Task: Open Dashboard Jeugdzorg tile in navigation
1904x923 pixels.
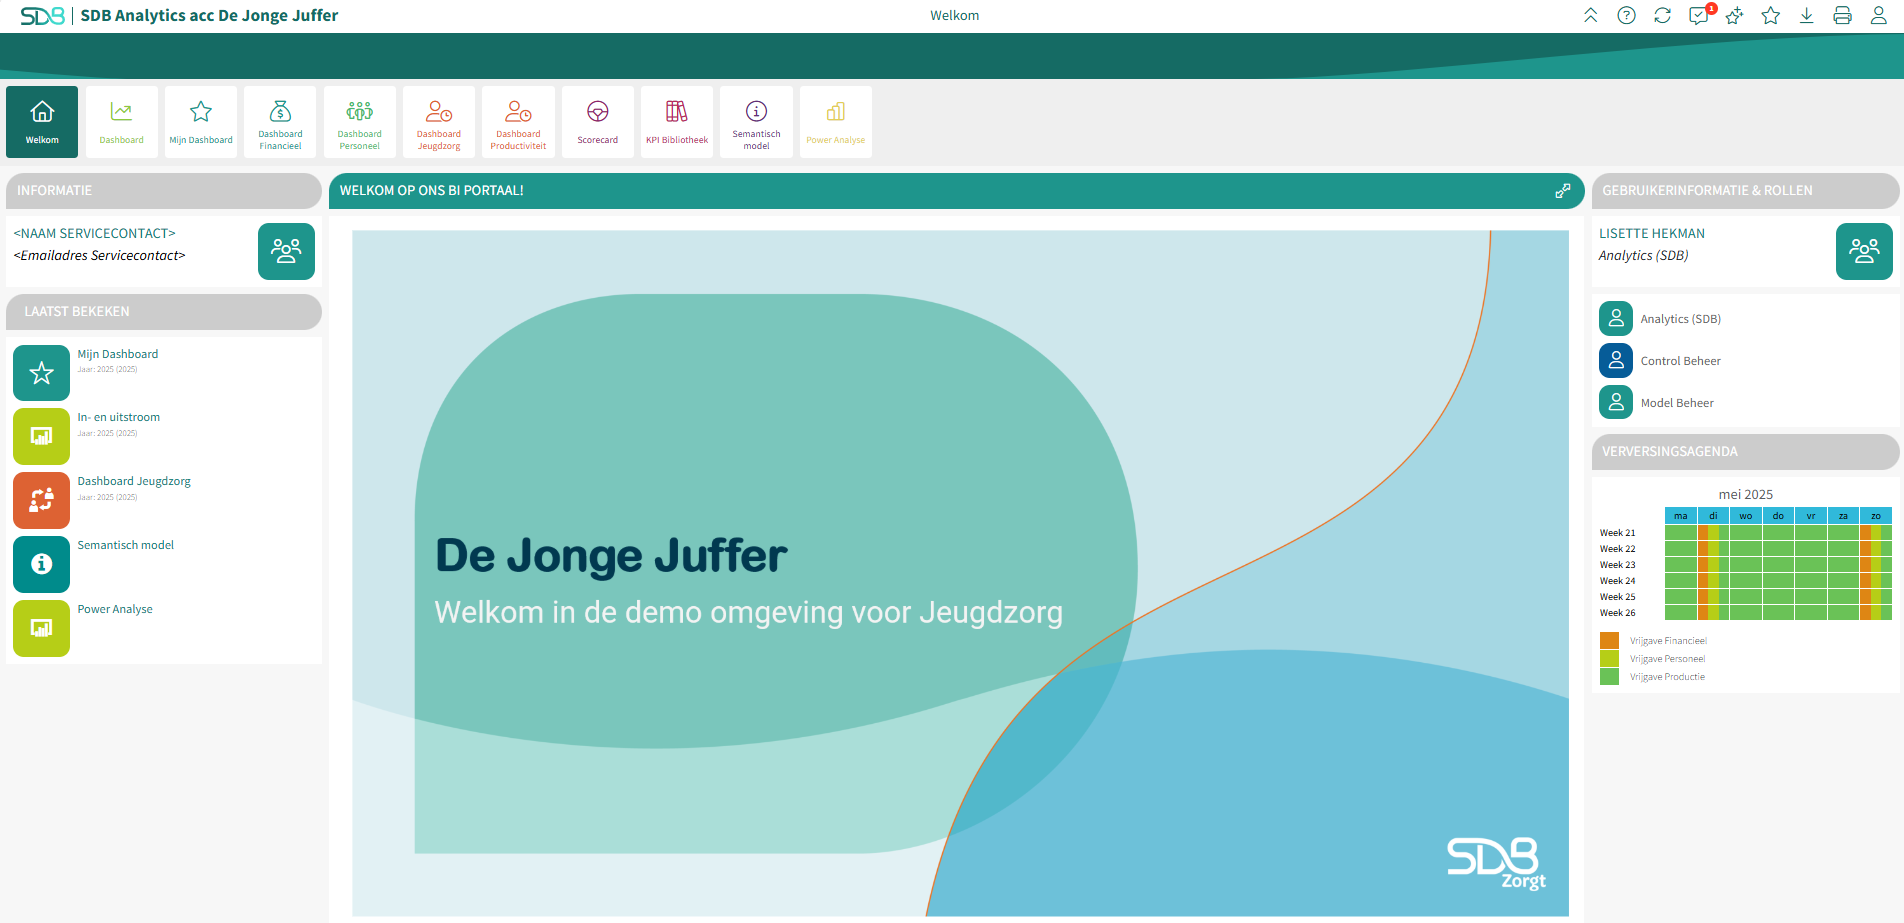Action: [x=439, y=122]
